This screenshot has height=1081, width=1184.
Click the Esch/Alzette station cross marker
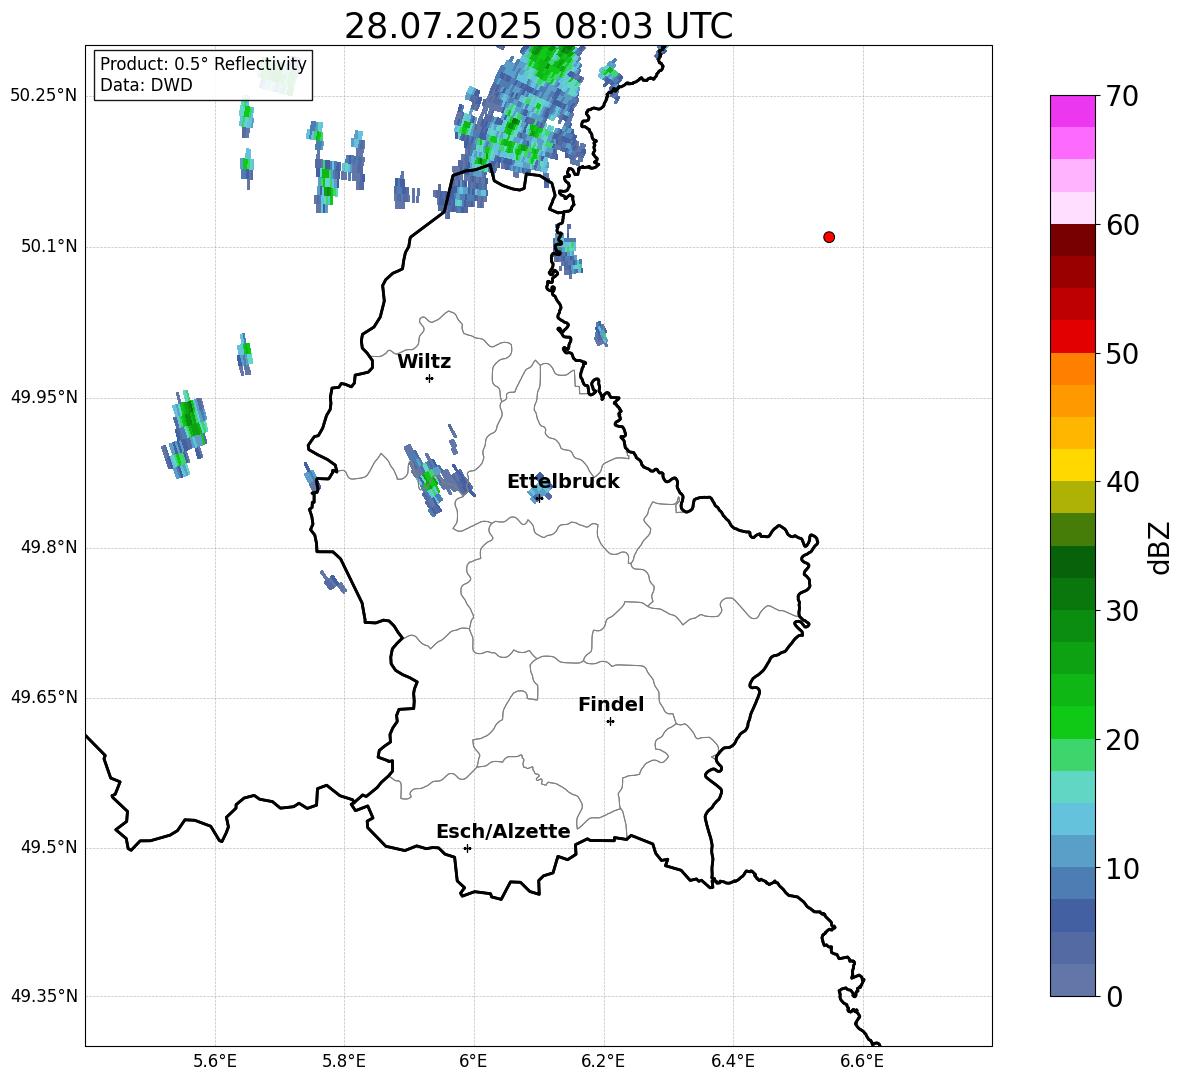click(467, 848)
